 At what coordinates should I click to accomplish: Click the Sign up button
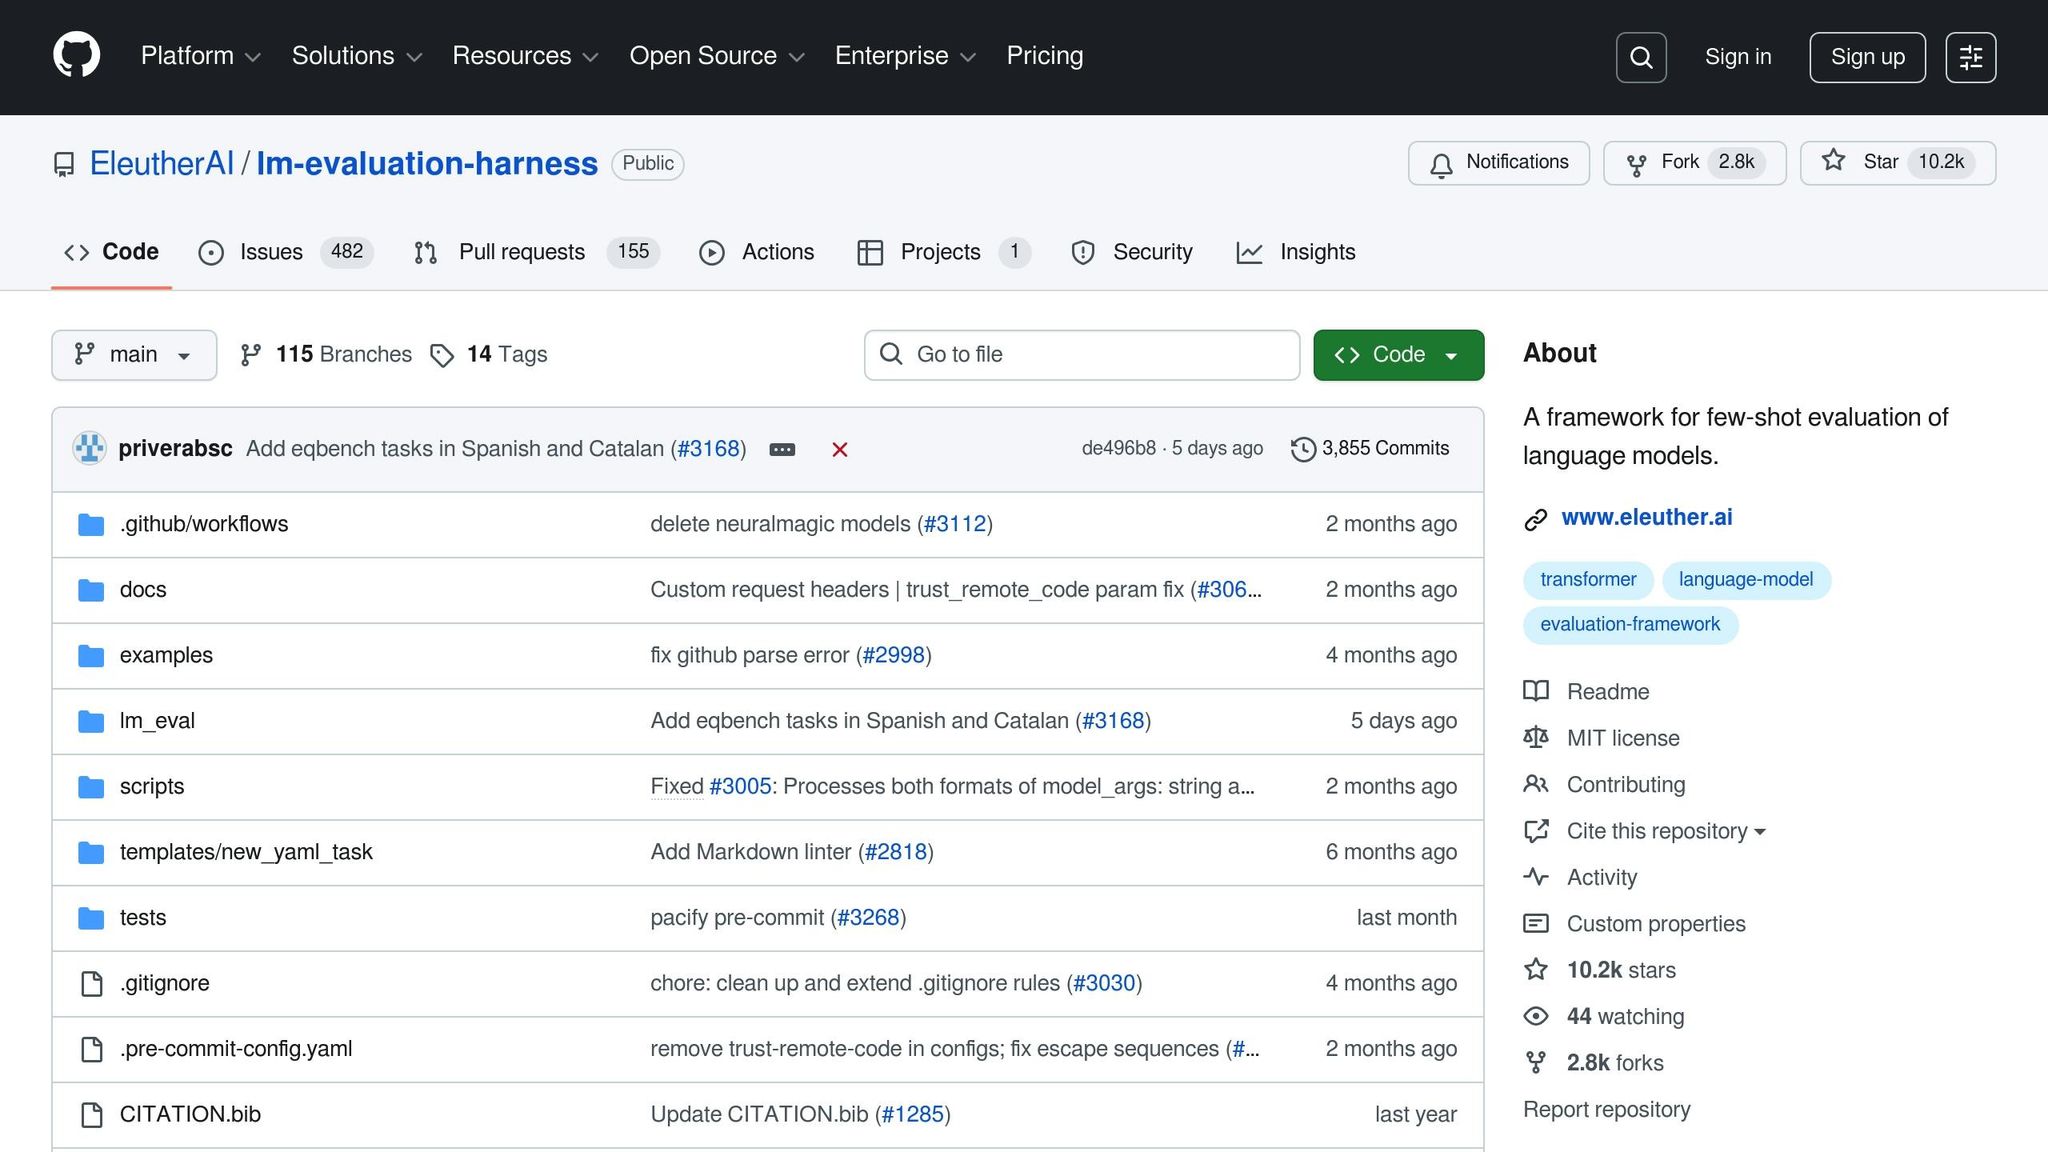(1866, 57)
